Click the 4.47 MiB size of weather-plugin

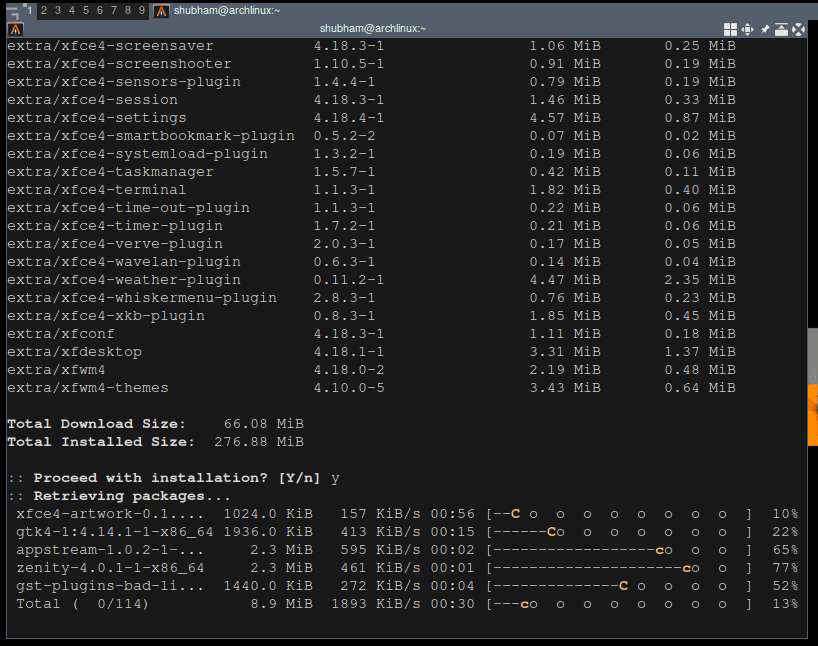click(565, 280)
